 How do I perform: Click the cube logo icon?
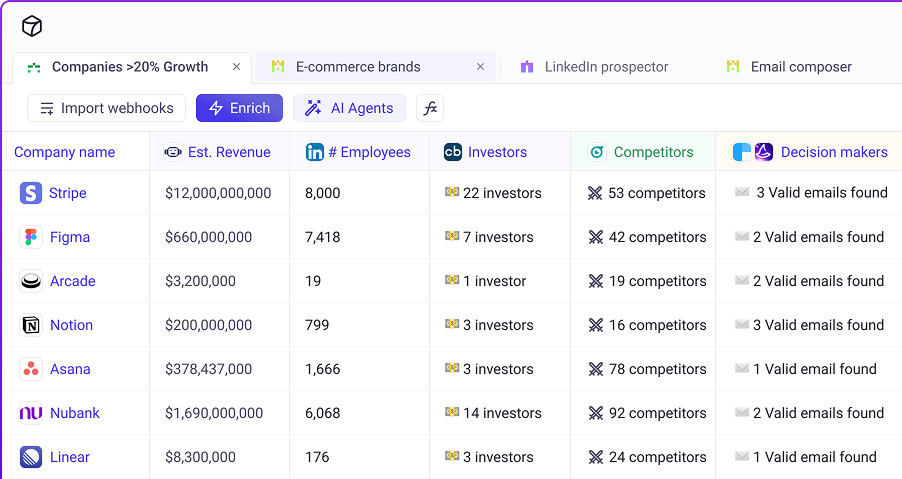[x=32, y=26]
